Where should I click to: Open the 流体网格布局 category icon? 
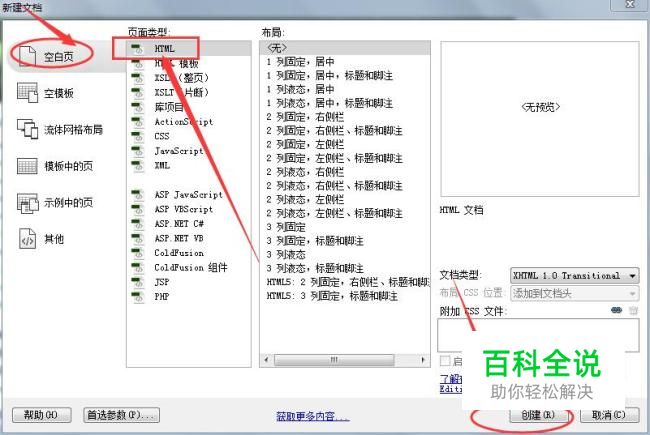[27, 129]
